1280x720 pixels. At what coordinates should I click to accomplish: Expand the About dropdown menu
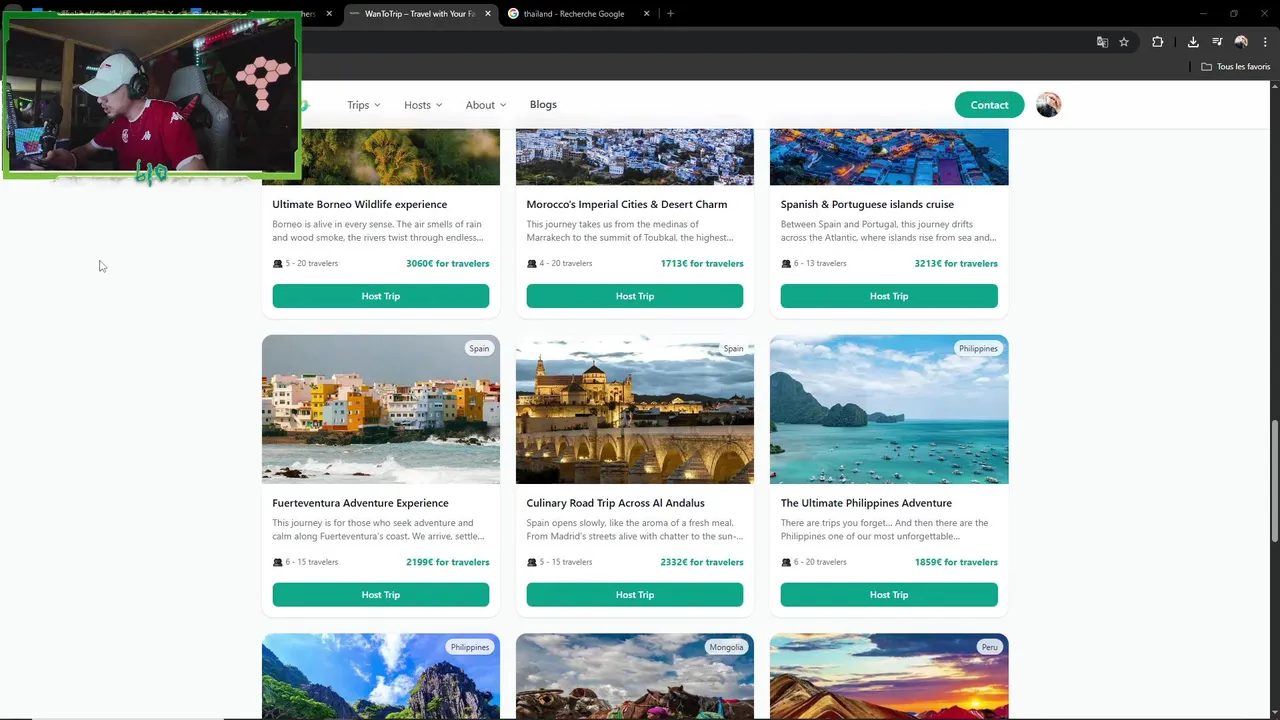pyautogui.click(x=486, y=105)
